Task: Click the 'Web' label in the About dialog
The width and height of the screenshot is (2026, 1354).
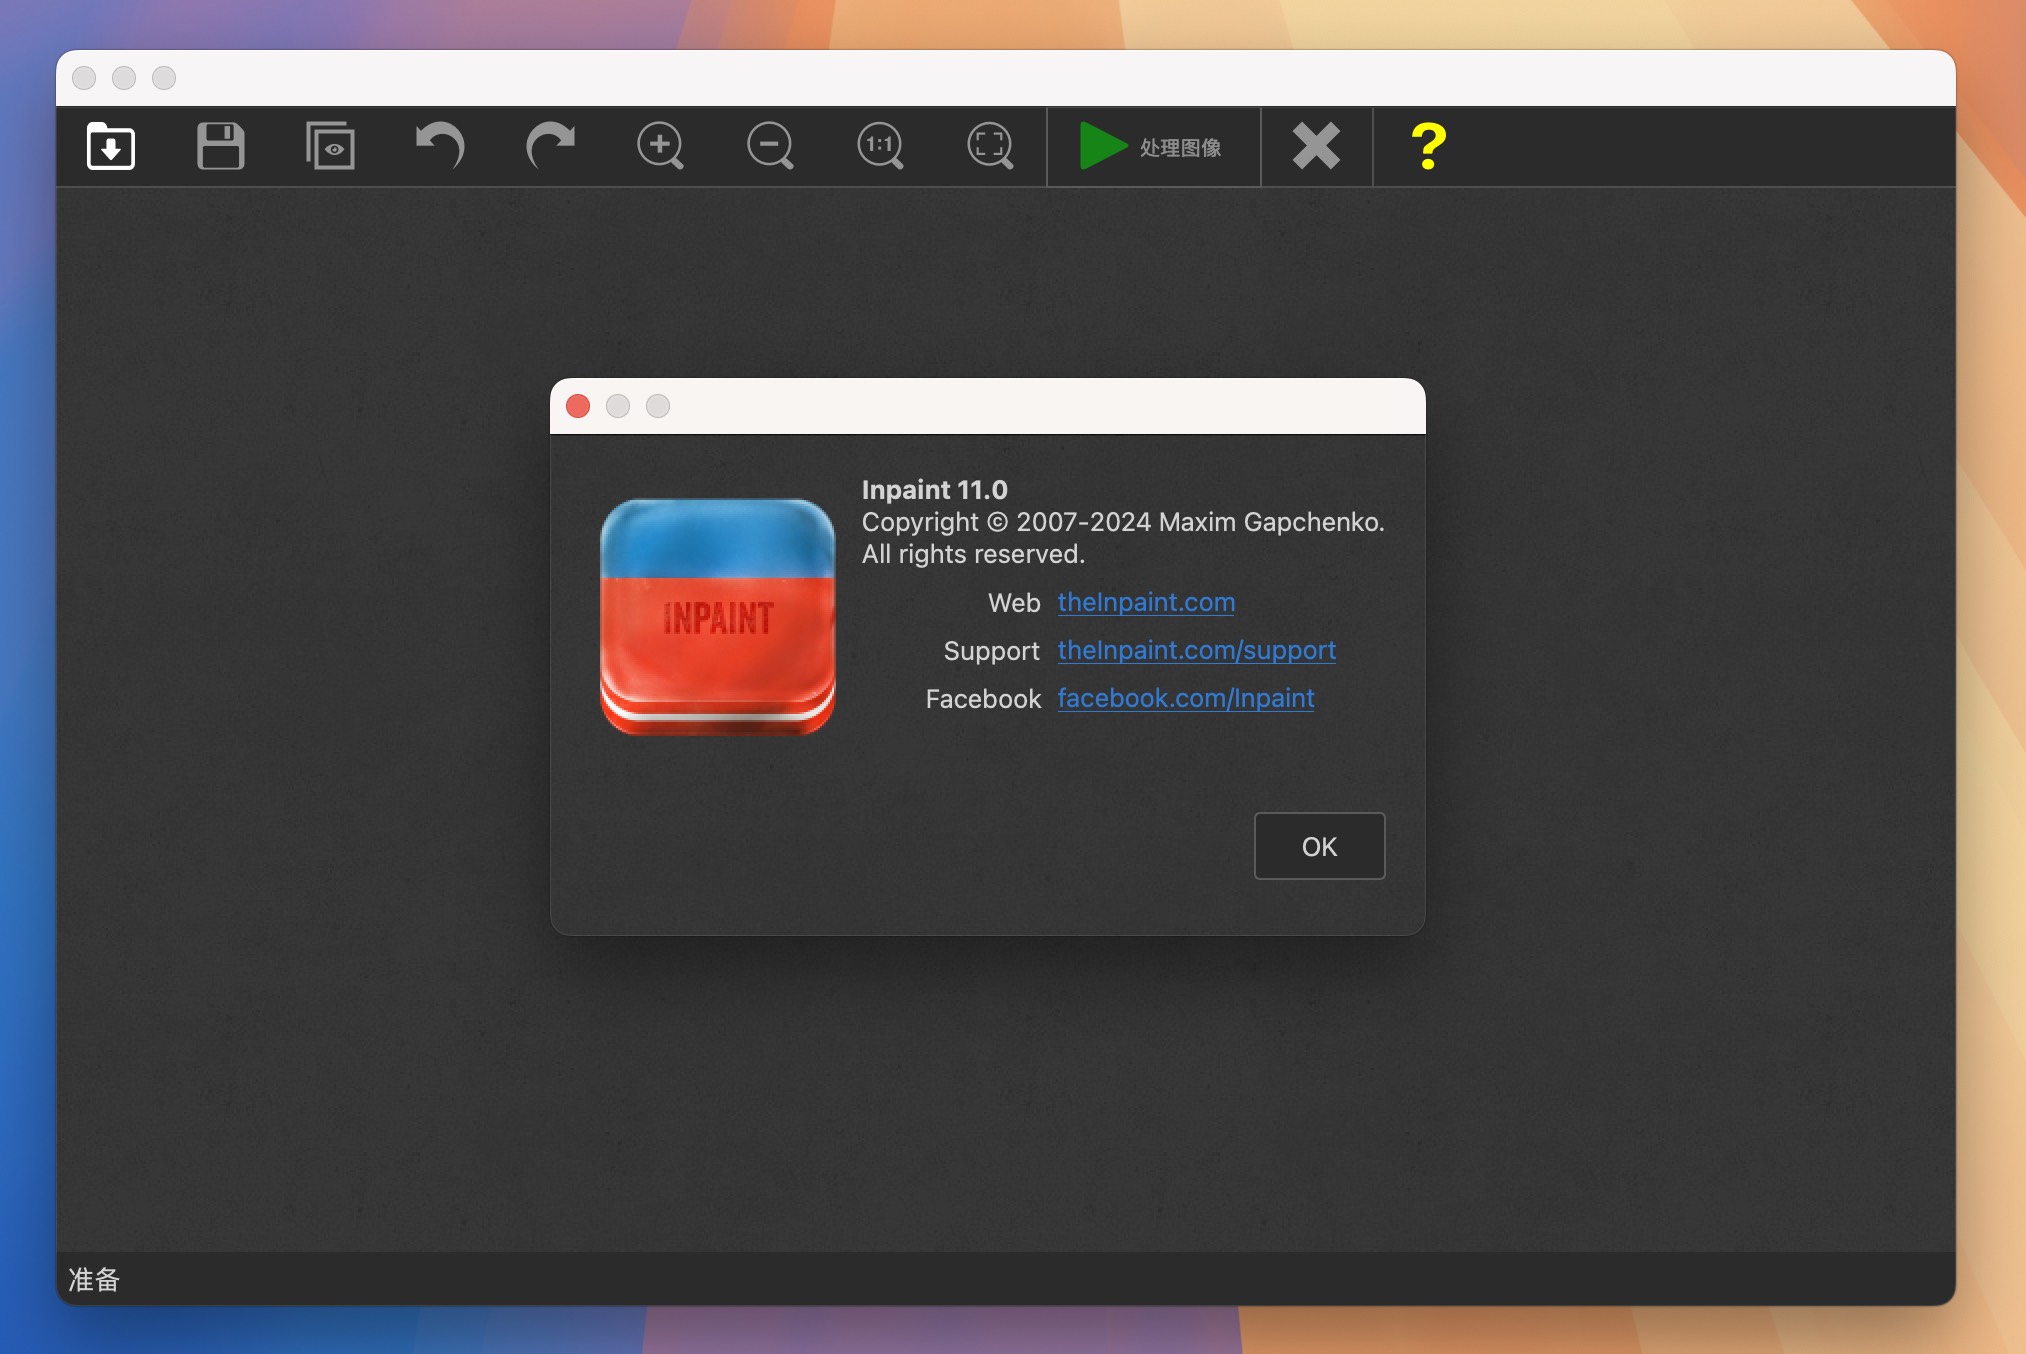Action: [x=1014, y=603]
